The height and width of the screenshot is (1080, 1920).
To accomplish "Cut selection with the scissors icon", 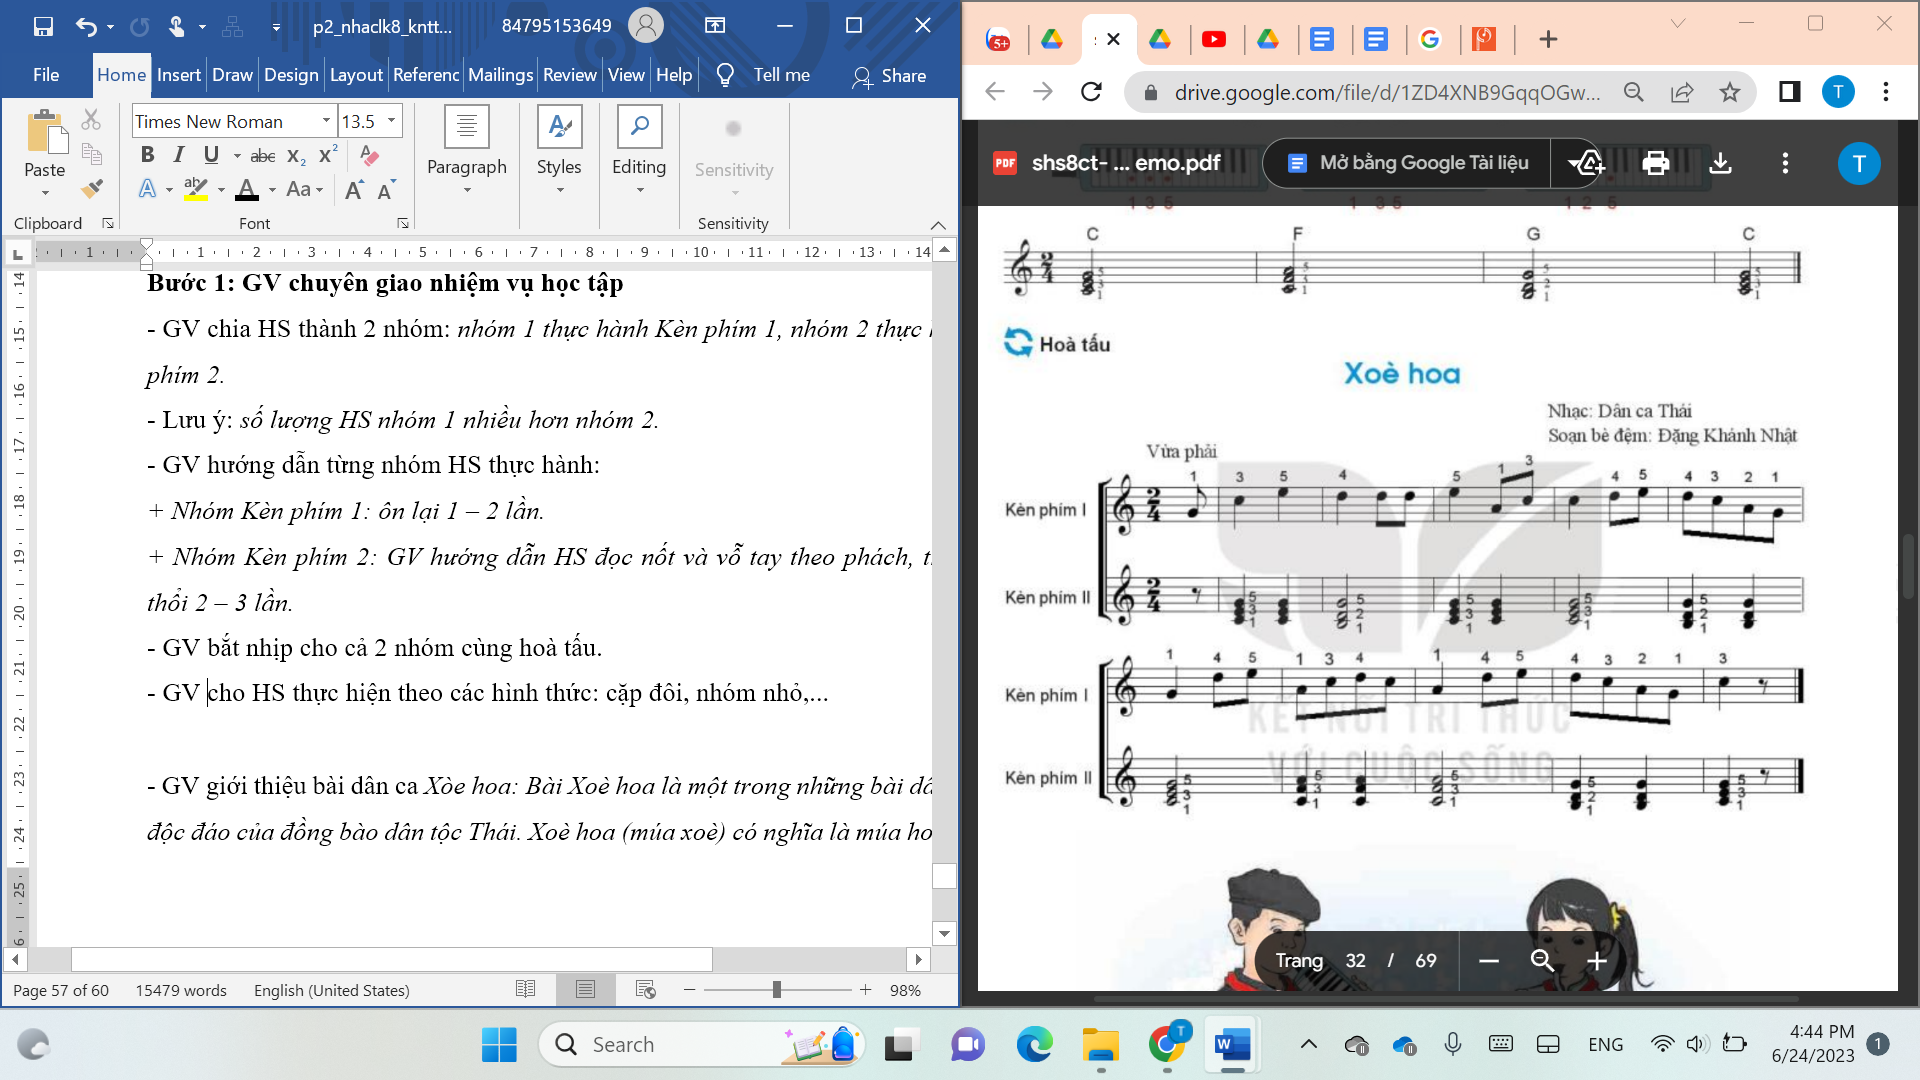I will pos(91,120).
